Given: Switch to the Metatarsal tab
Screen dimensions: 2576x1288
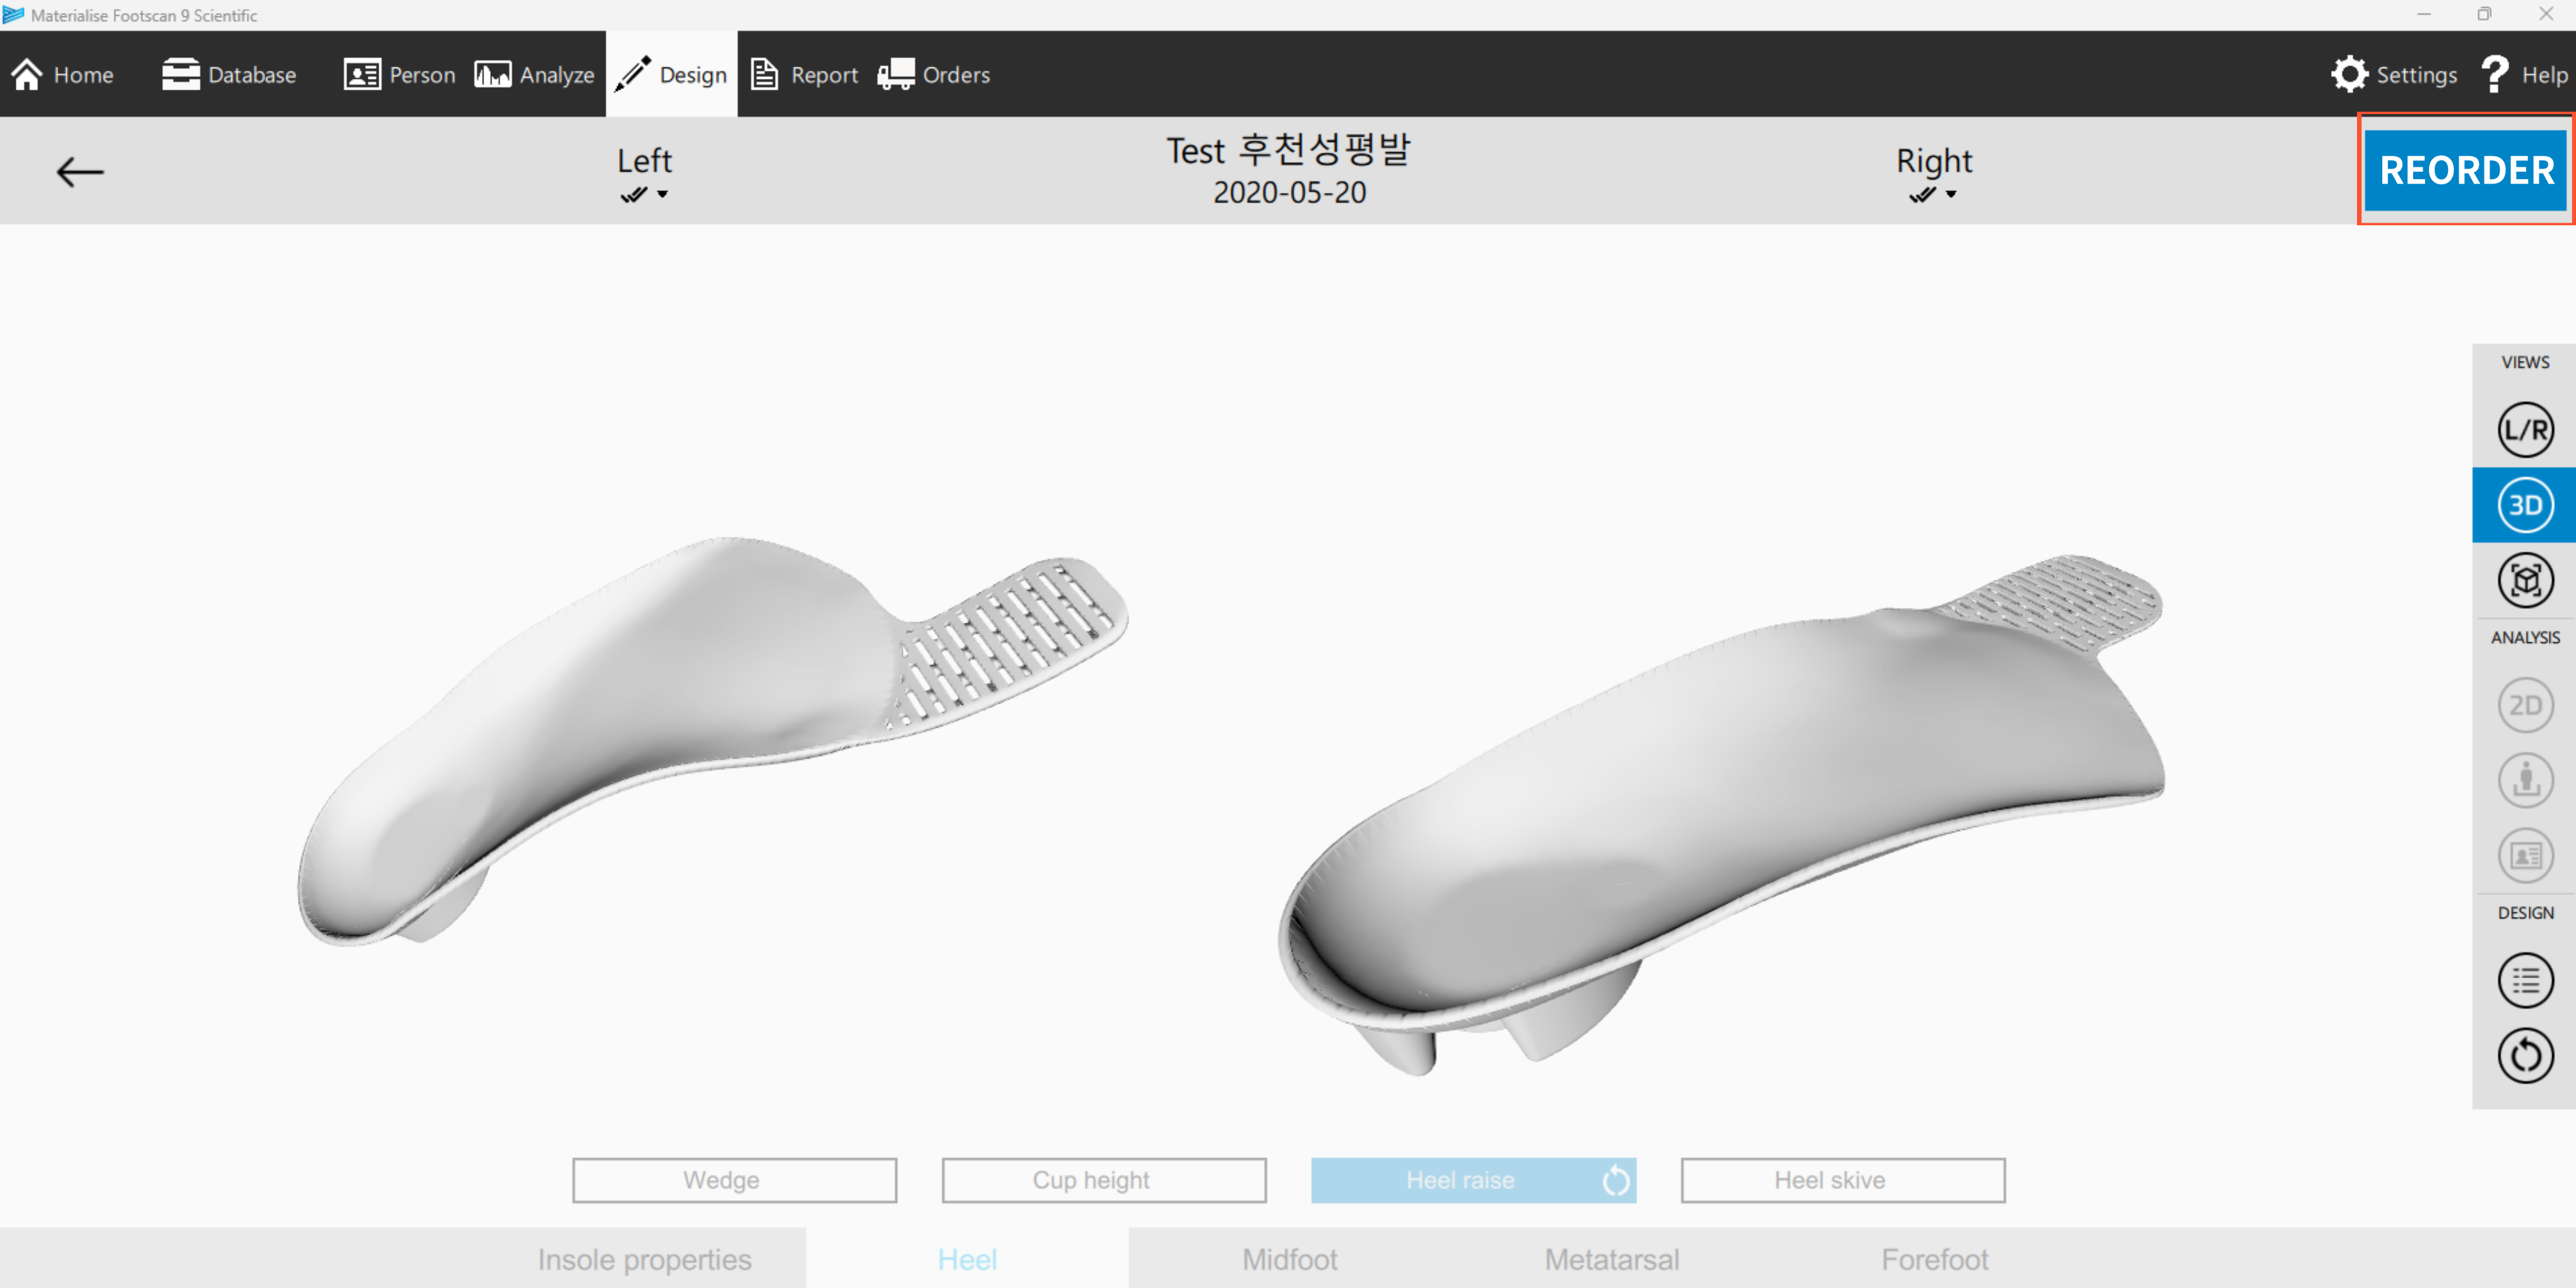Looking at the screenshot, I should pyautogui.click(x=1612, y=1259).
